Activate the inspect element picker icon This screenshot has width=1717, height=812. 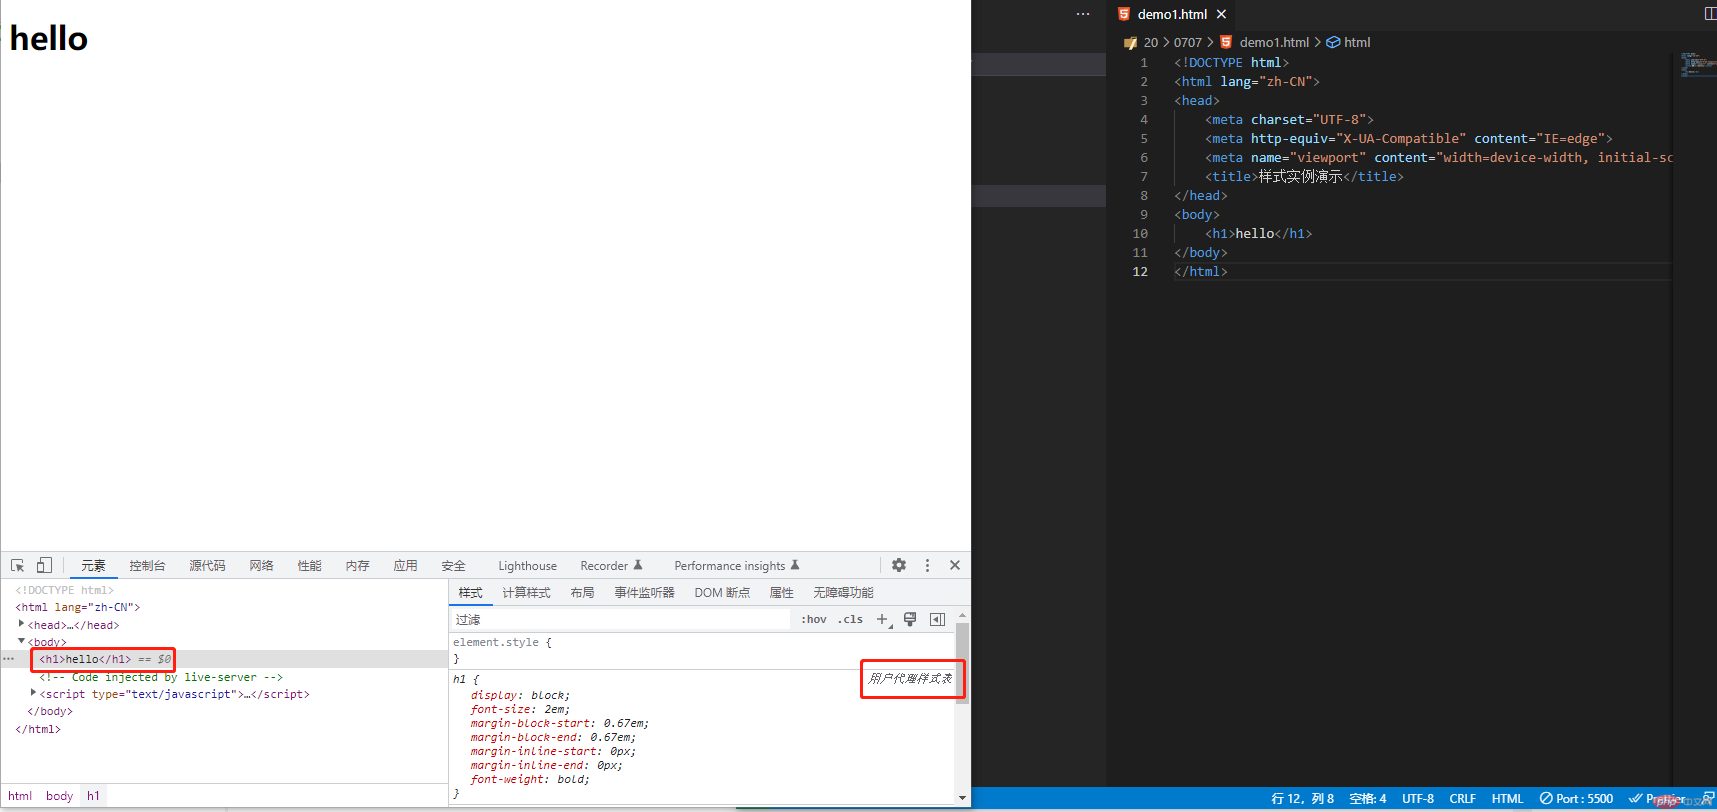click(17, 565)
